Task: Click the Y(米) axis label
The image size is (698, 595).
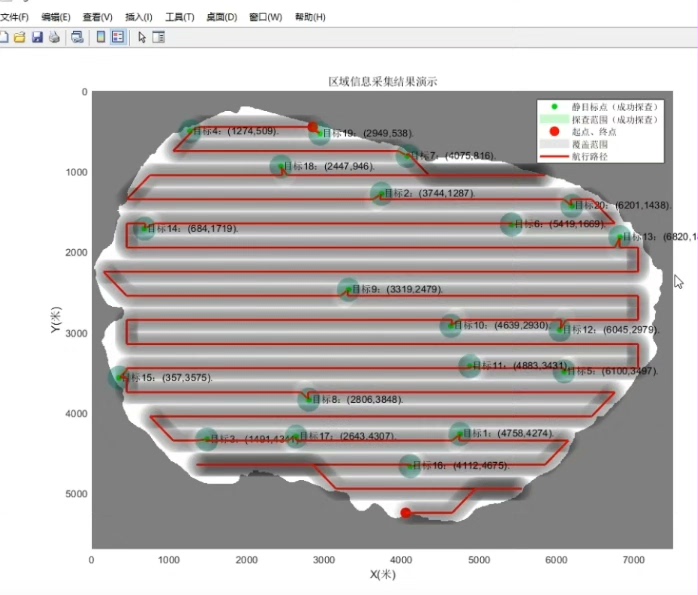Action: click(55, 320)
